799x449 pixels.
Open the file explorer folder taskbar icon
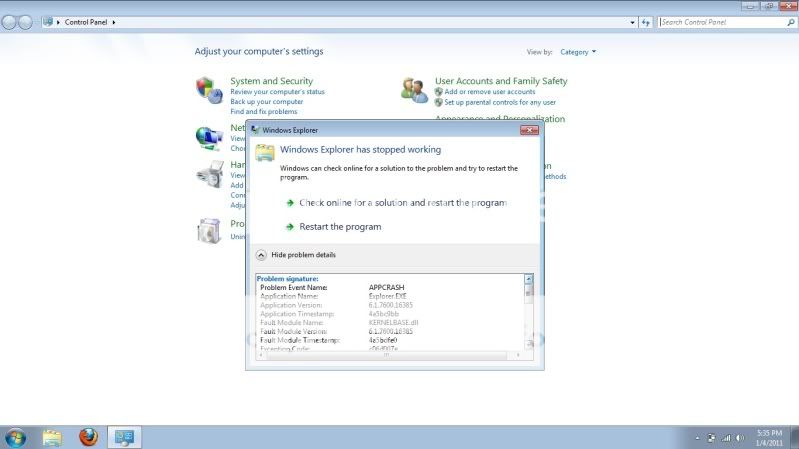pos(52,437)
